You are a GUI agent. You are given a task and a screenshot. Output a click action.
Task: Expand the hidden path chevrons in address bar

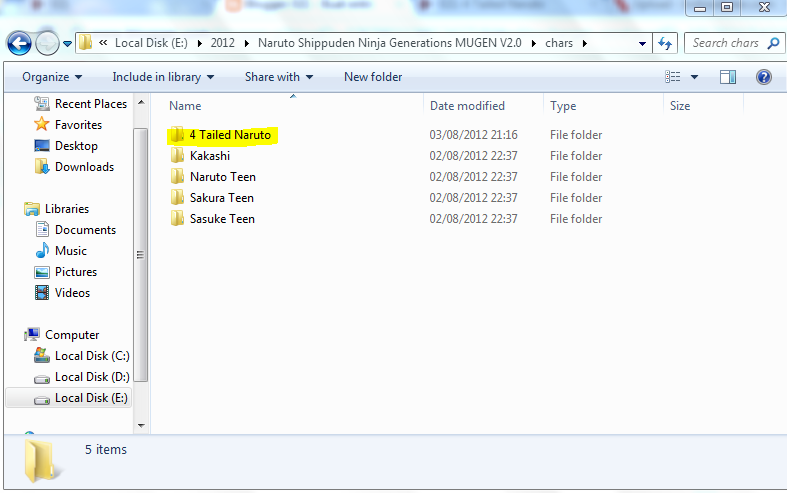(x=103, y=43)
